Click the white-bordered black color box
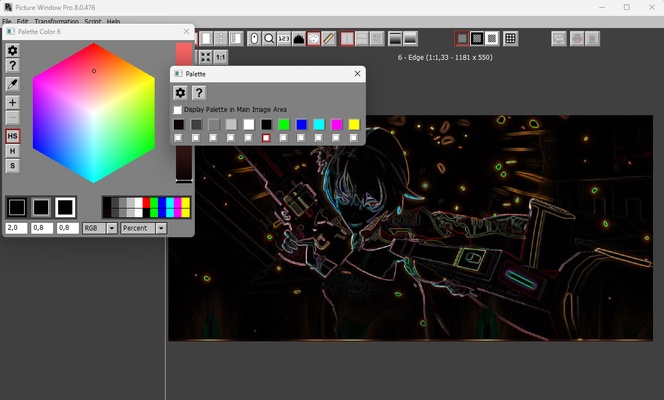Screen dimensions: 664x400 coord(65,207)
